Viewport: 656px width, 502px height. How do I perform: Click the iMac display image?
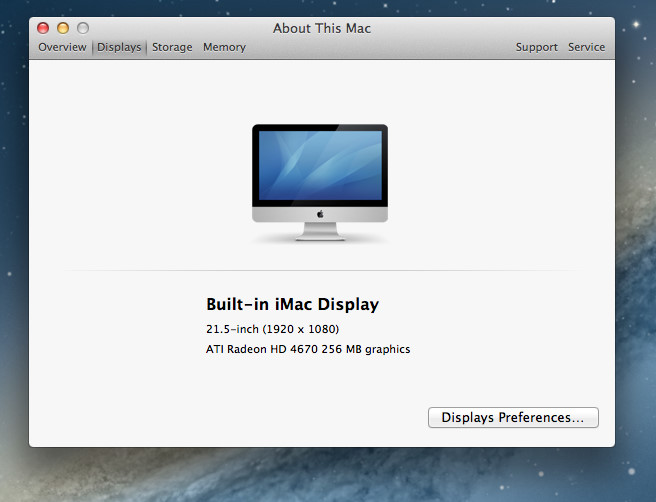[x=320, y=182]
